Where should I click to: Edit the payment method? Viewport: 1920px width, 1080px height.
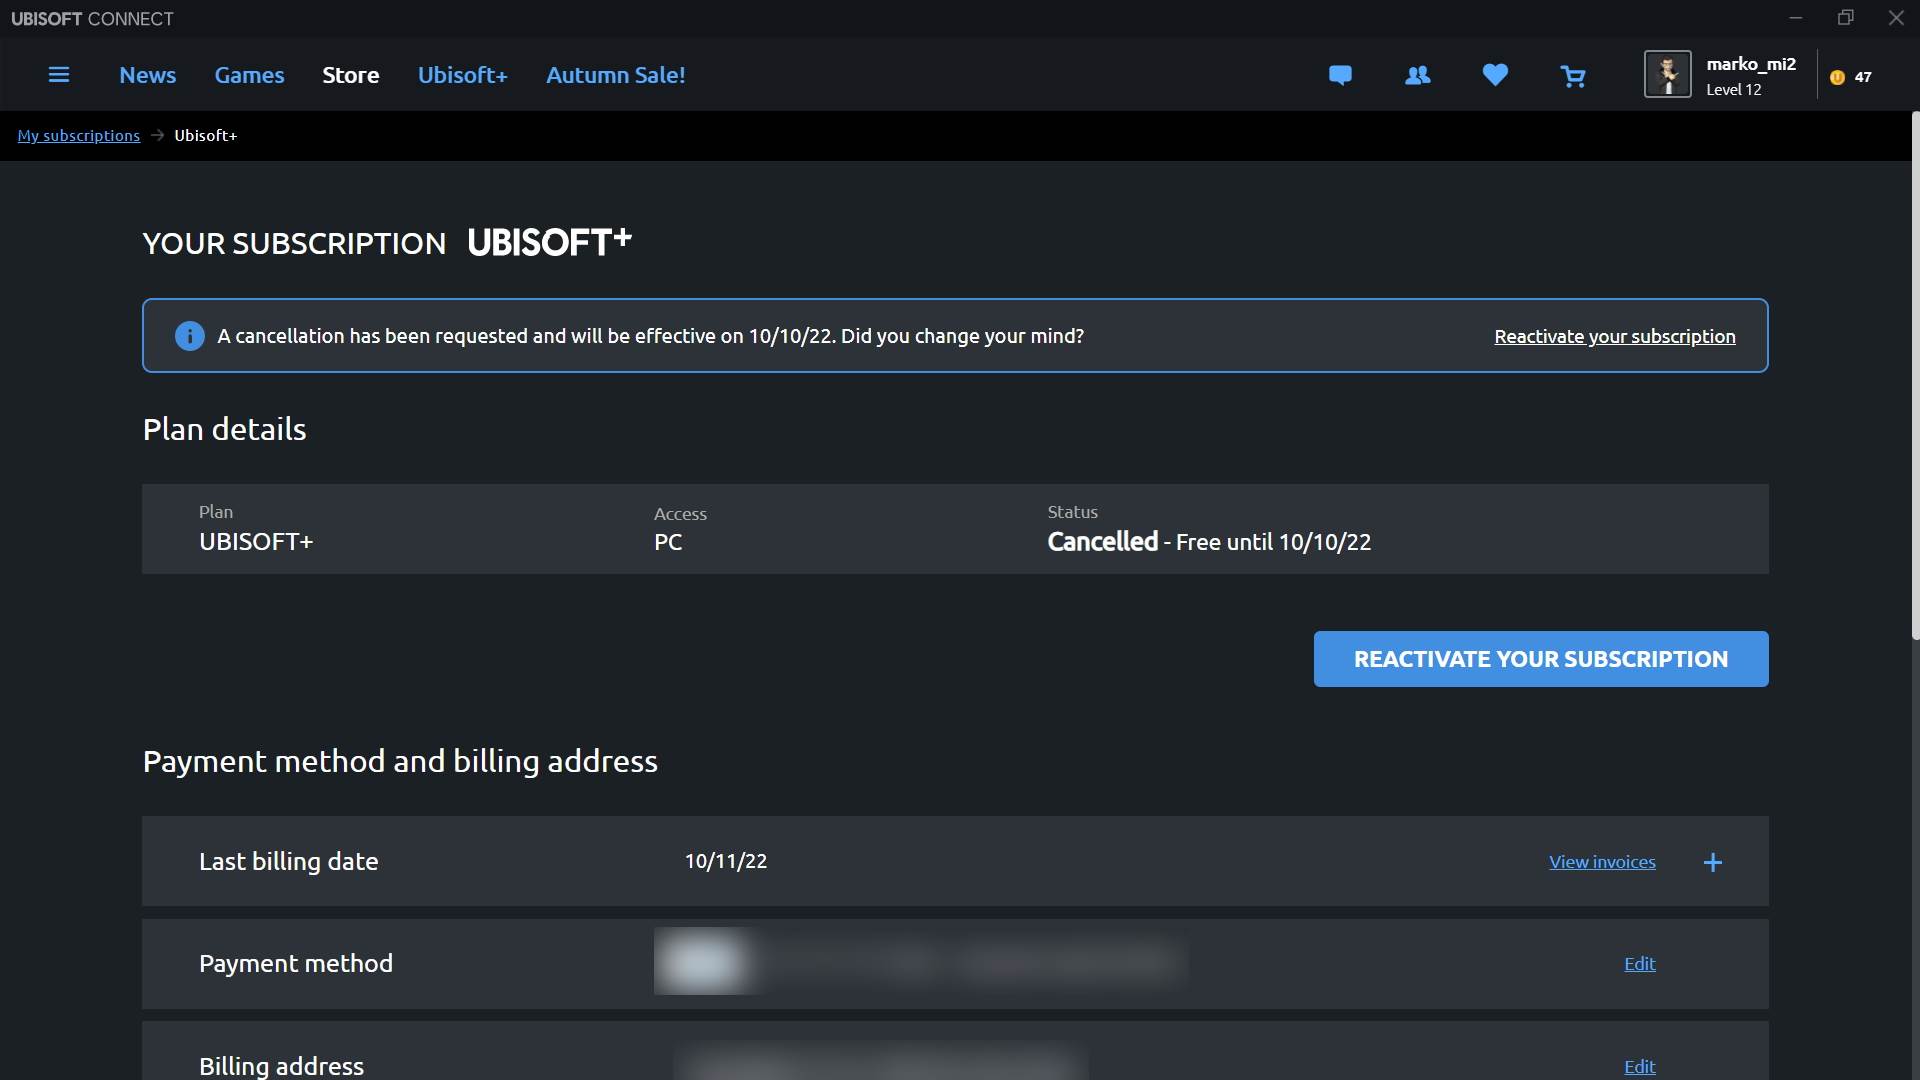click(1638, 963)
